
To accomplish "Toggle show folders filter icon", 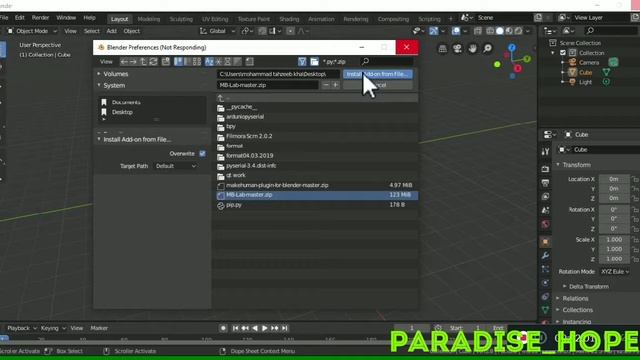I will (314, 62).
